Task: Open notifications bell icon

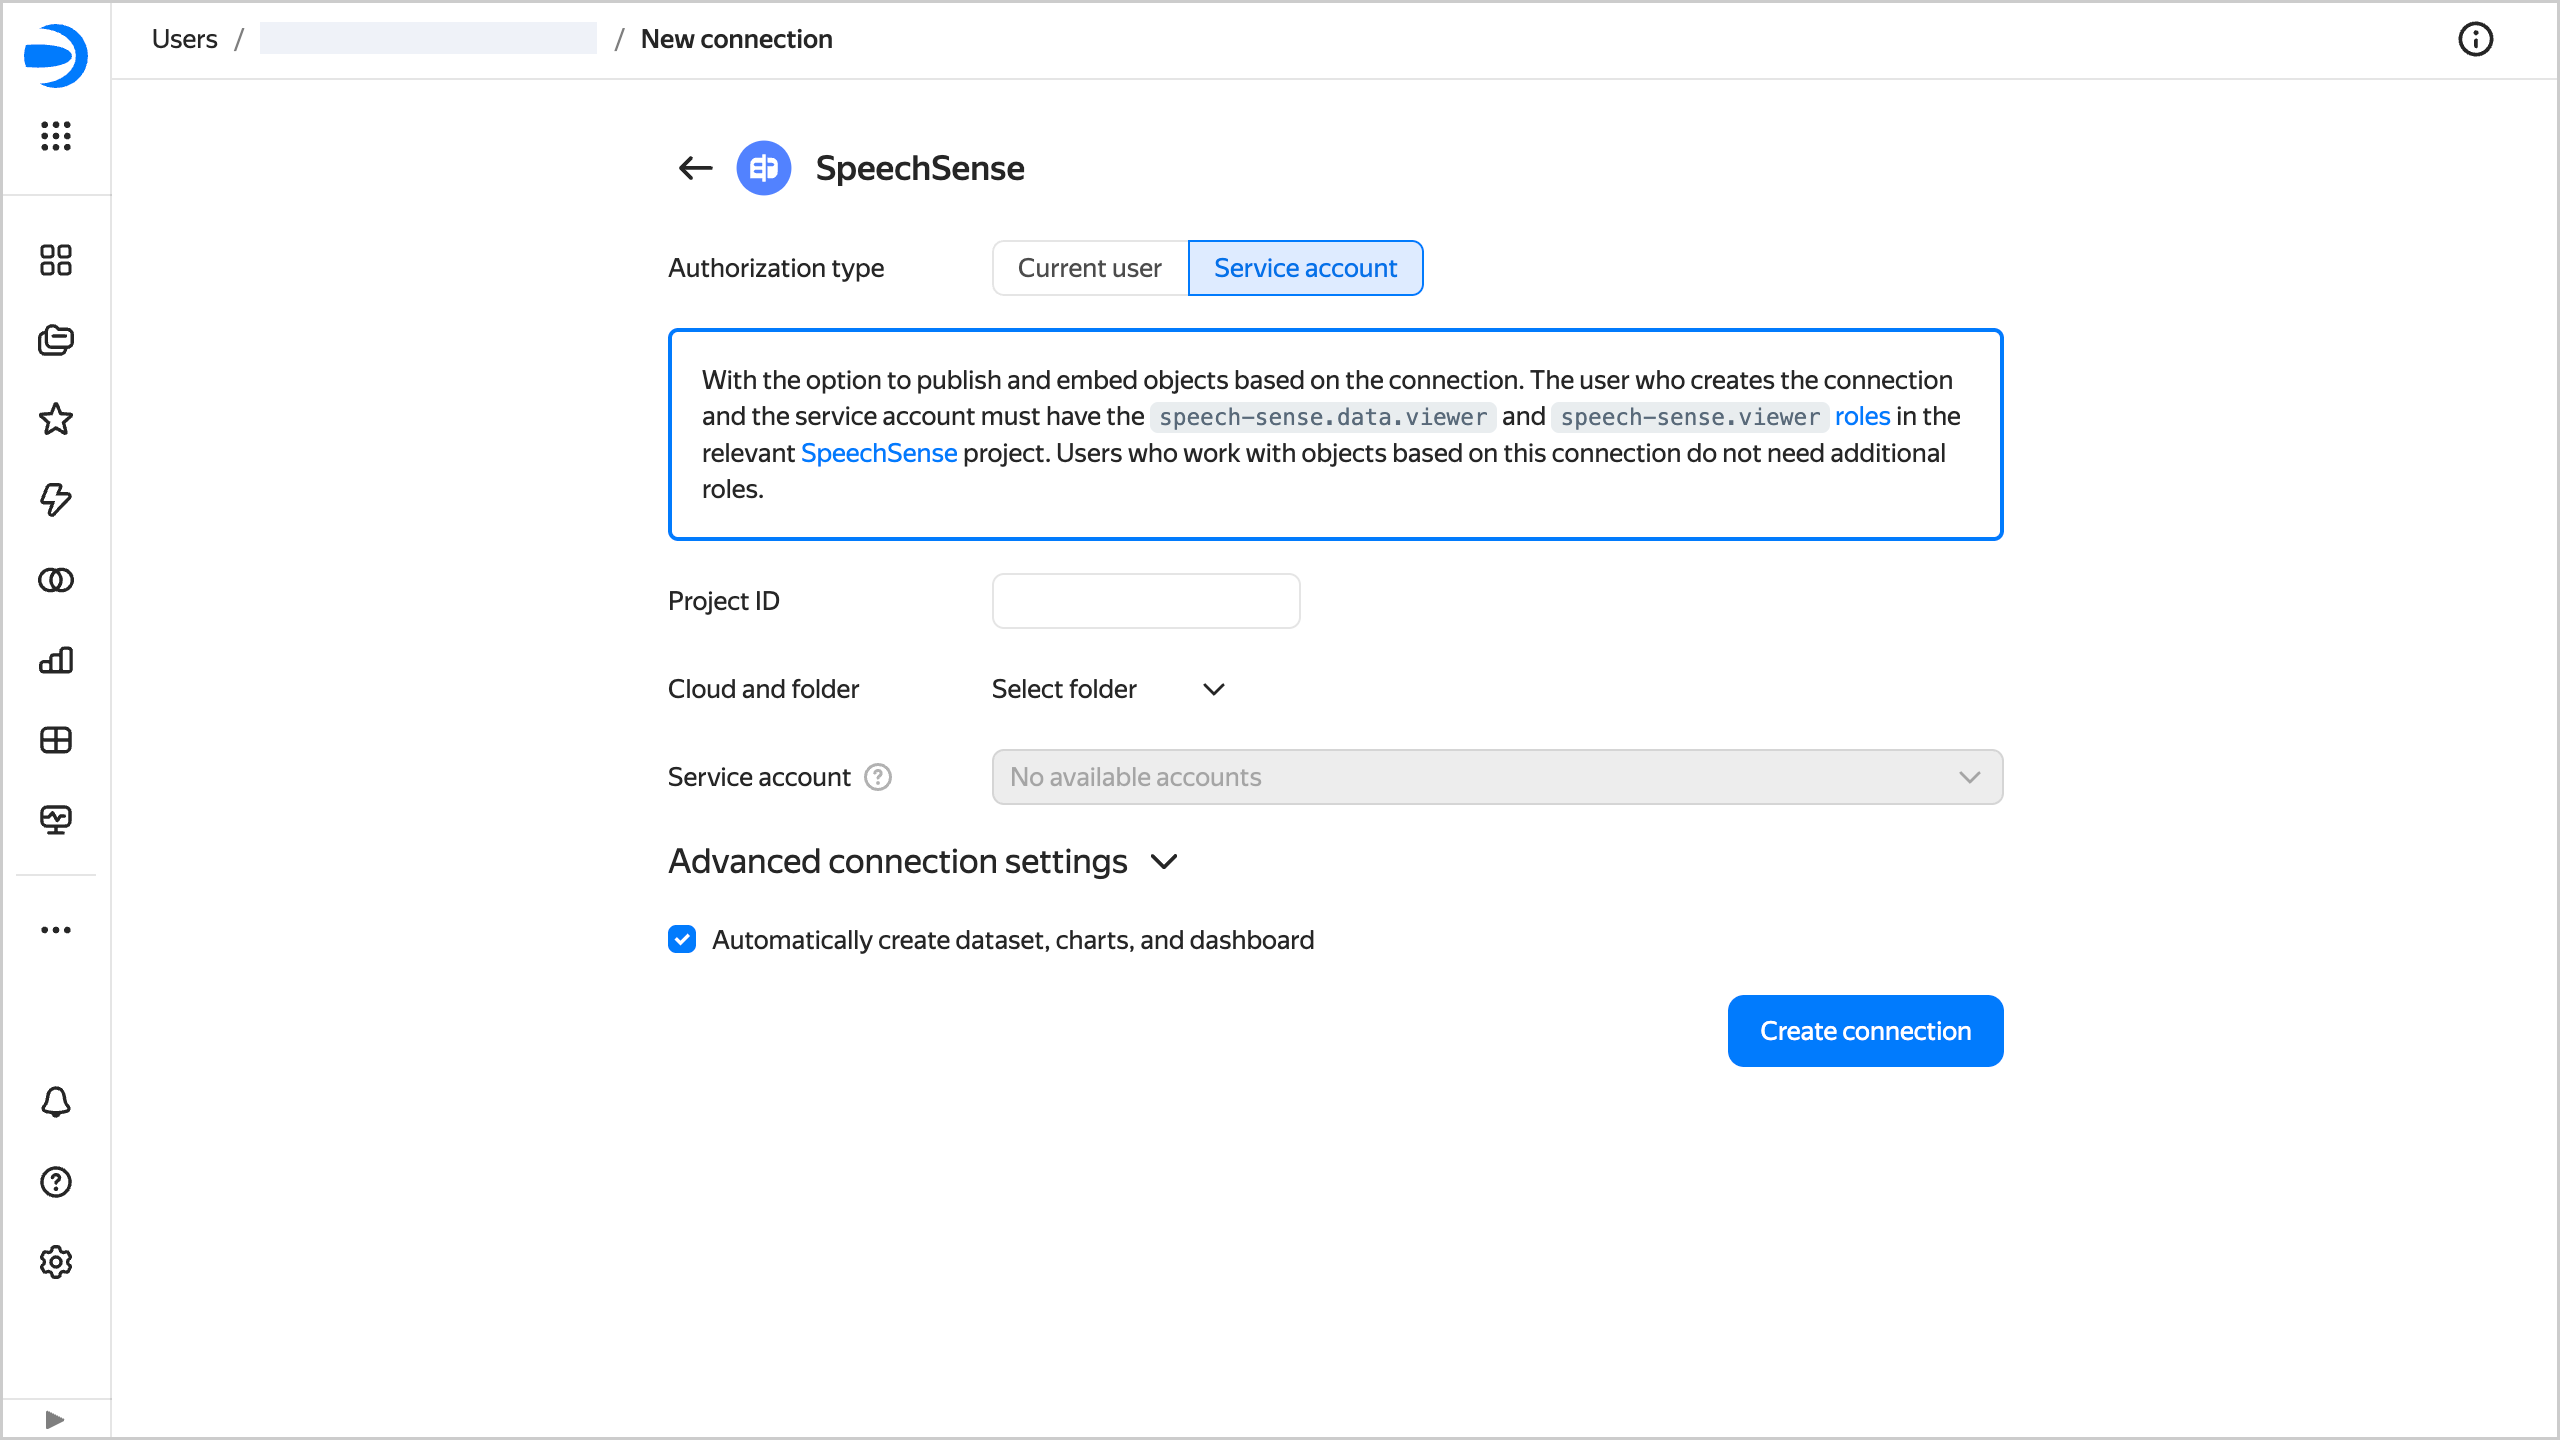Action: 56,1102
